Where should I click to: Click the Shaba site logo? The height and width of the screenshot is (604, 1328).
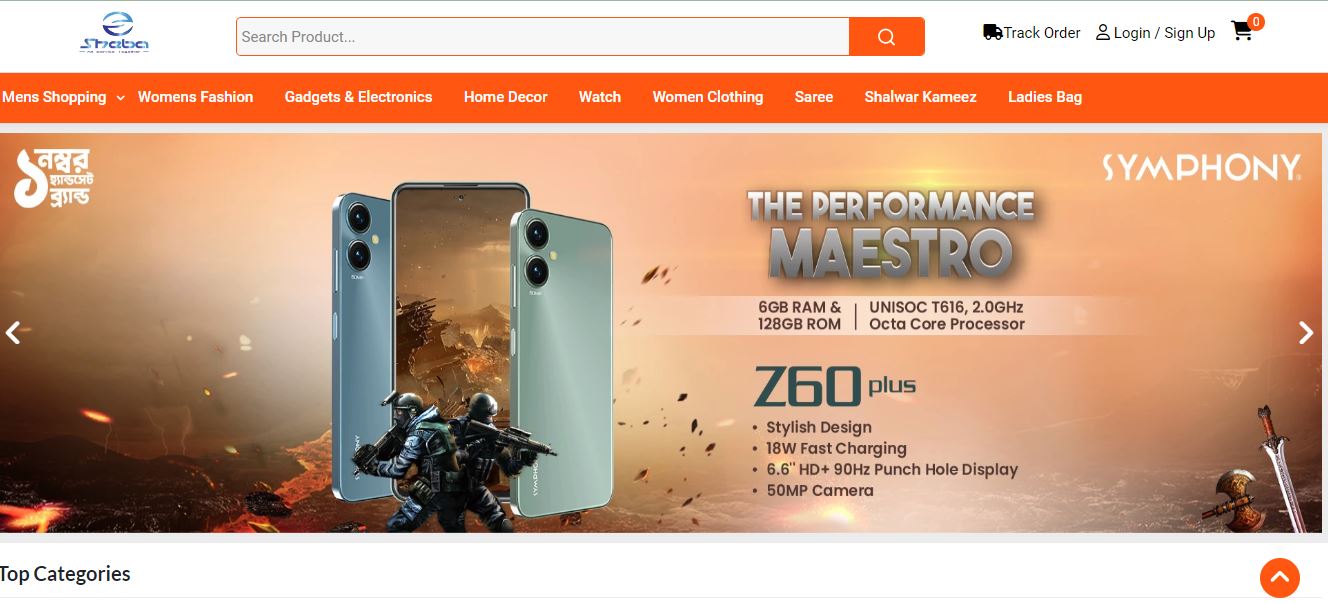[x=115, y=34]
